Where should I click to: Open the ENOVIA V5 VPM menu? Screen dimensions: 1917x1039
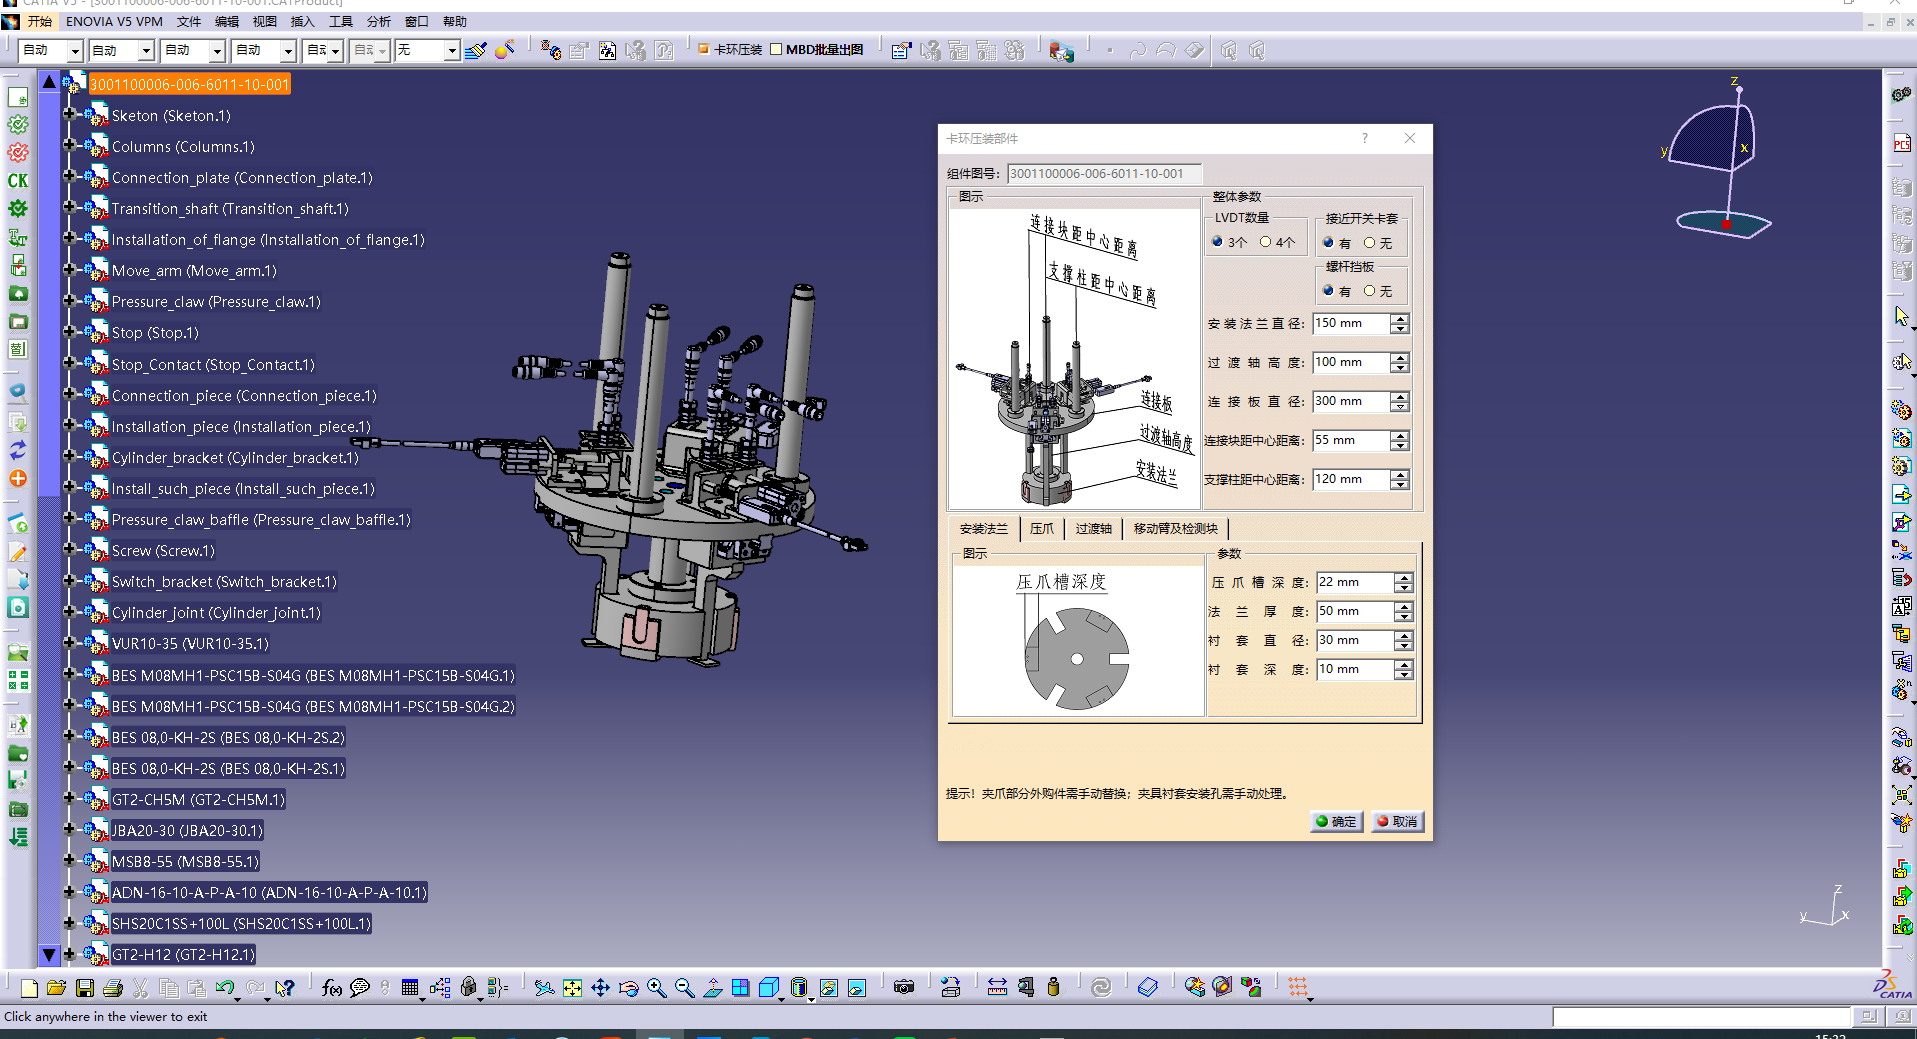[114, 21]
